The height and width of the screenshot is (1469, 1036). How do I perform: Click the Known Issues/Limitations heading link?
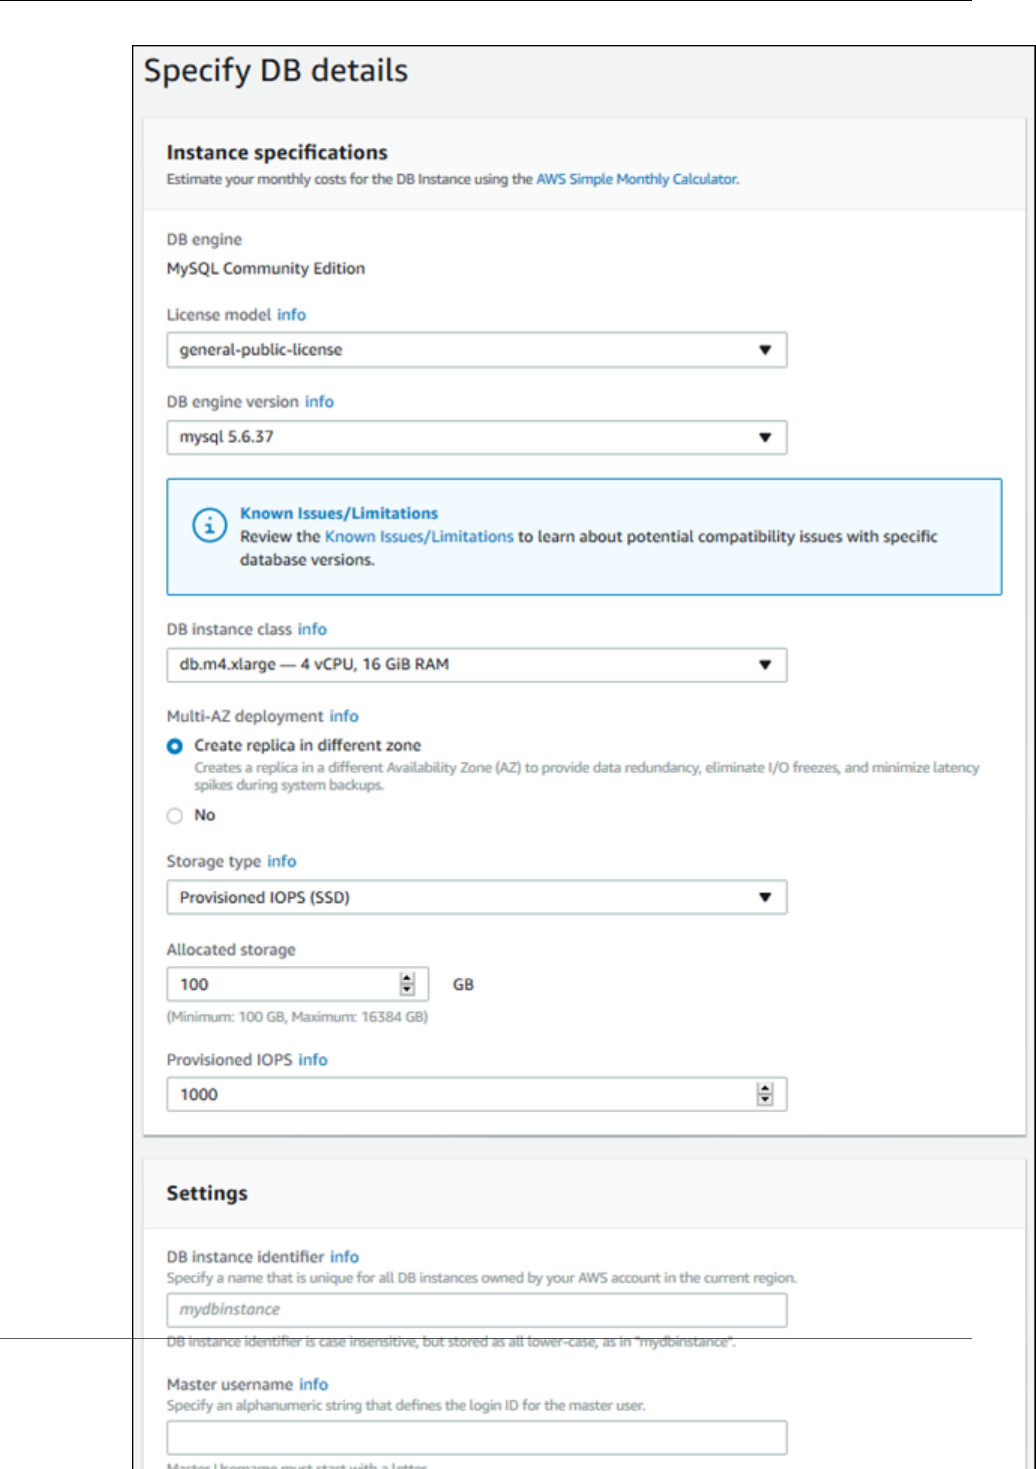pos(339,513)
